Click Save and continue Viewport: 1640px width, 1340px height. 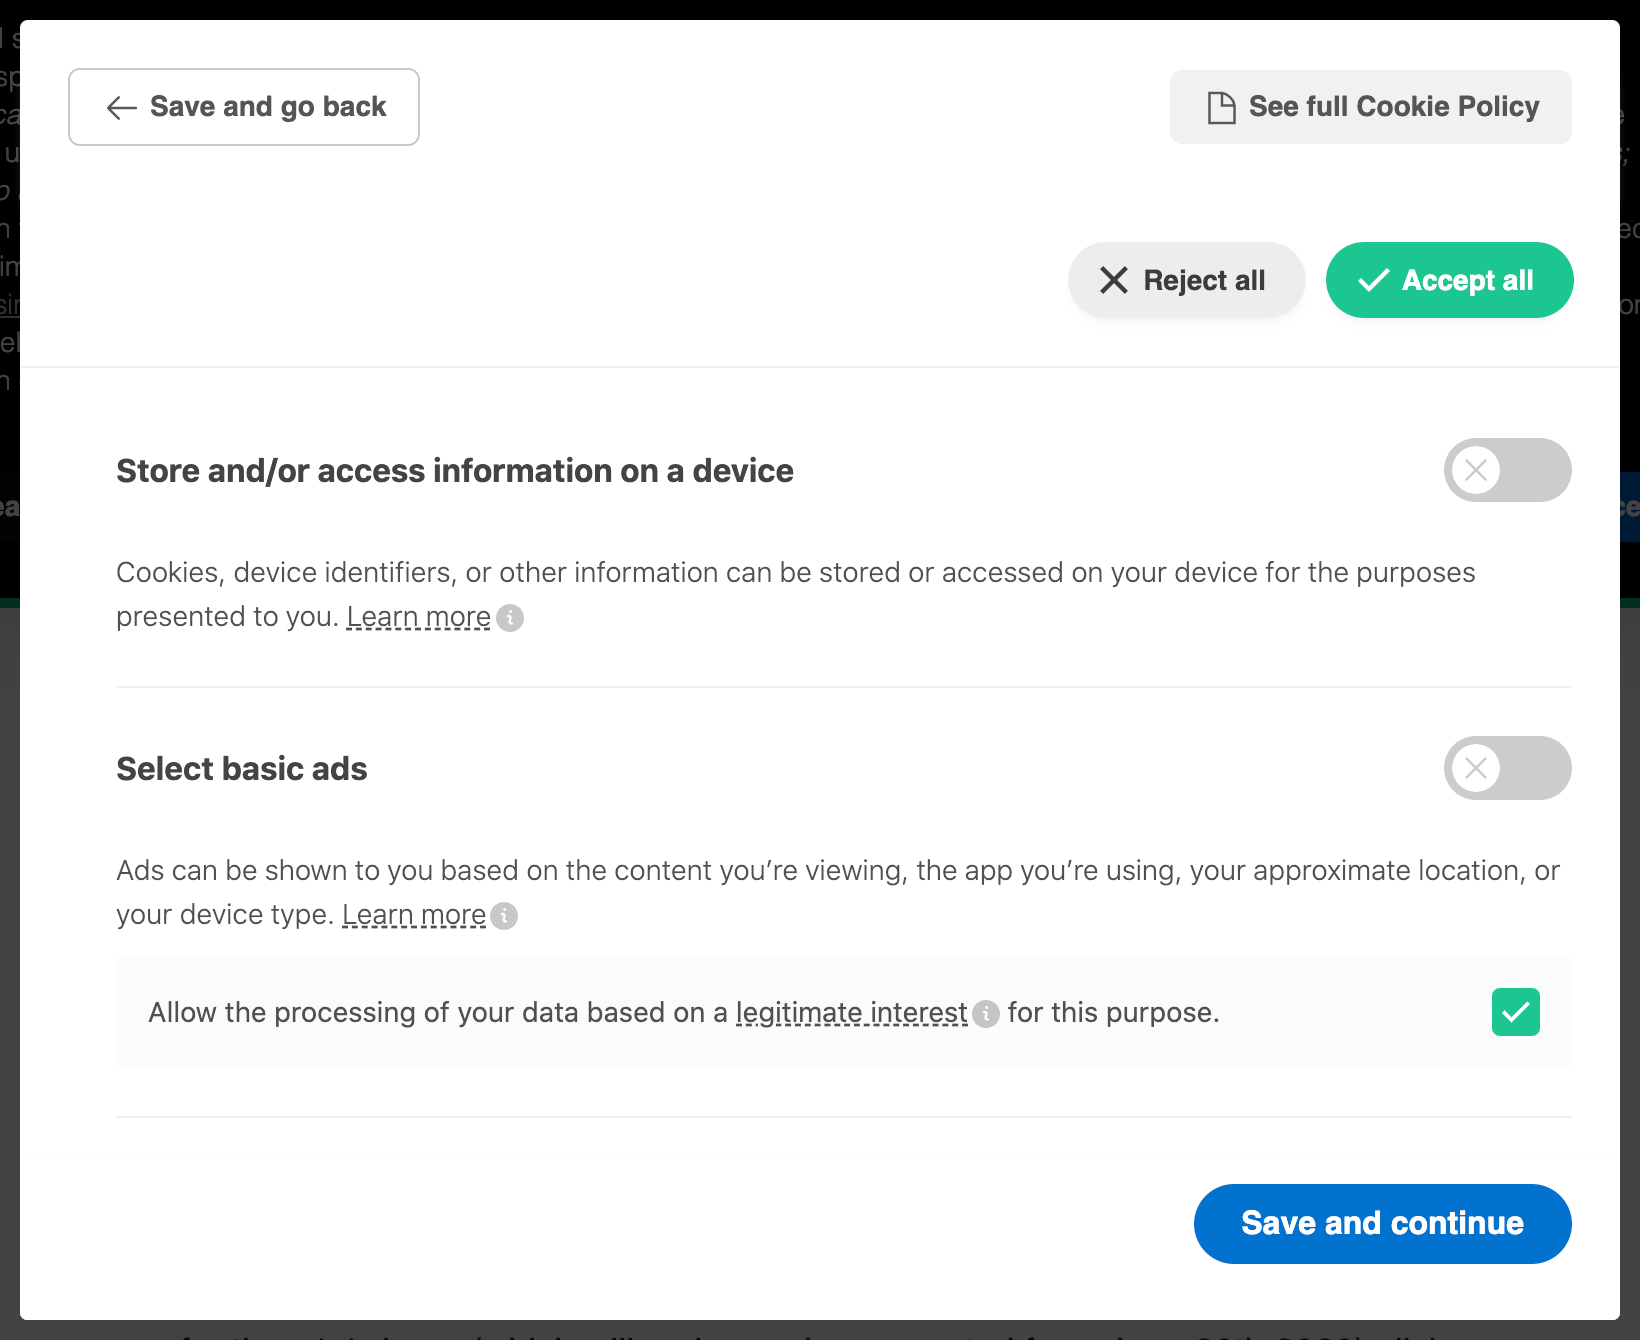tap(1381, 1223)
